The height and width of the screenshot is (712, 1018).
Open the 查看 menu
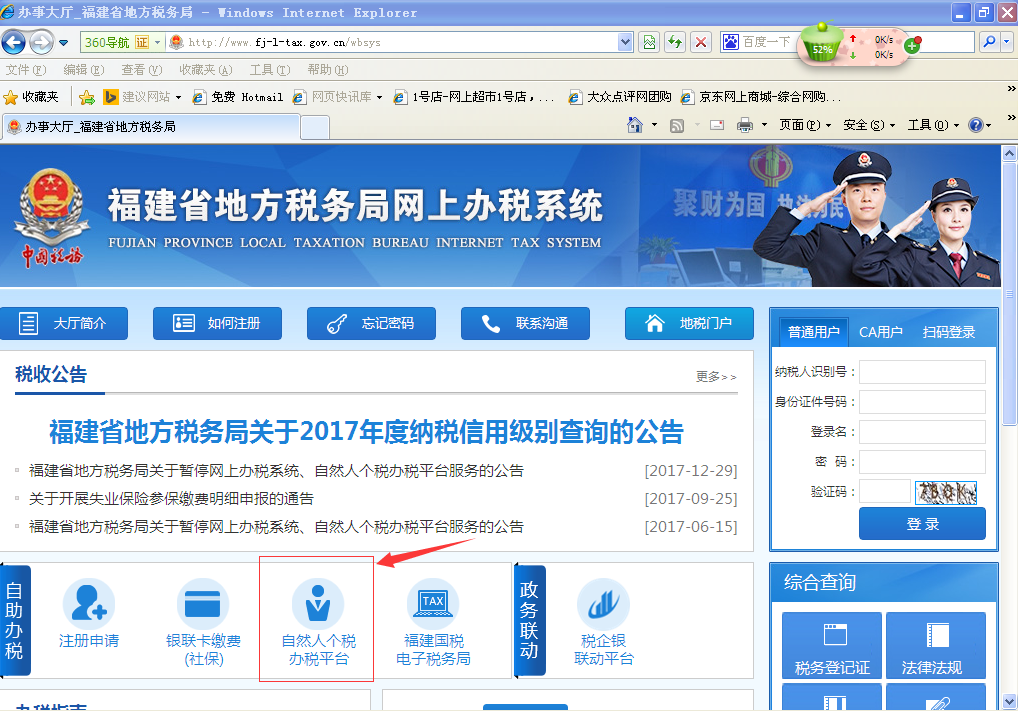tap(142, 69)
